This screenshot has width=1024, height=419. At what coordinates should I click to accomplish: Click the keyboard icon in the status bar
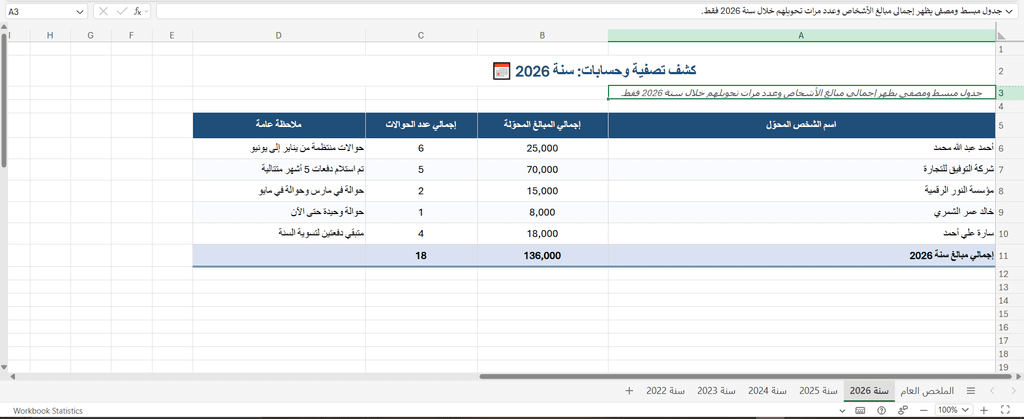[x=860, y=411]
